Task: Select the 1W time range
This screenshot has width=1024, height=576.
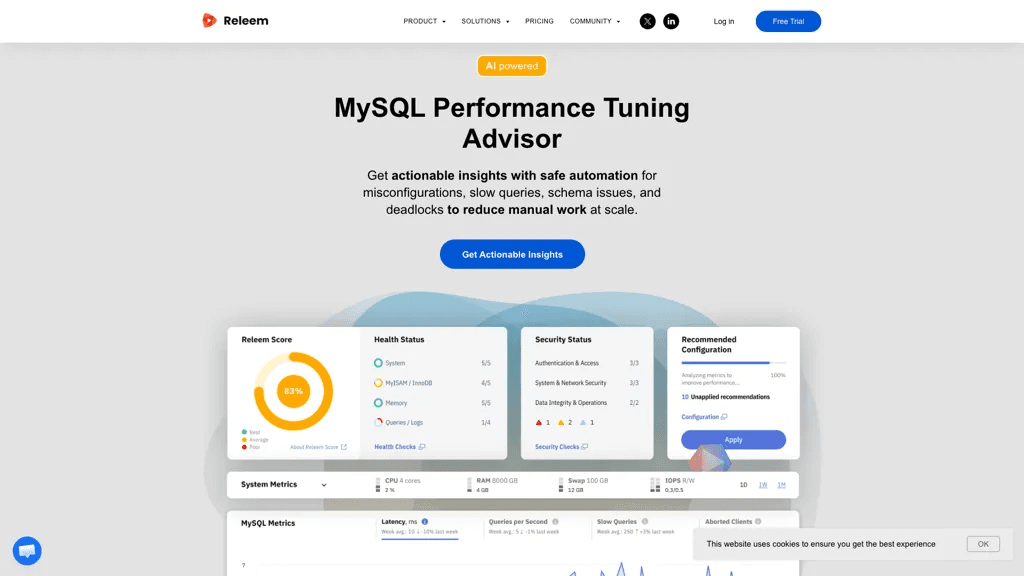Action: 763,485
